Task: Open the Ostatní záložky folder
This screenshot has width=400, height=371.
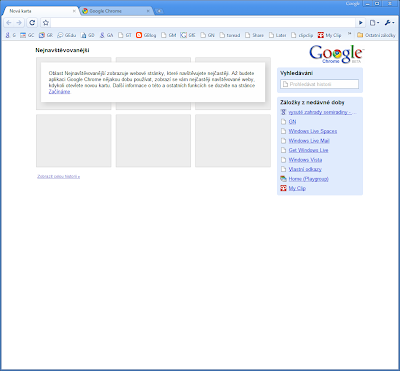Action: coord(376,35)
